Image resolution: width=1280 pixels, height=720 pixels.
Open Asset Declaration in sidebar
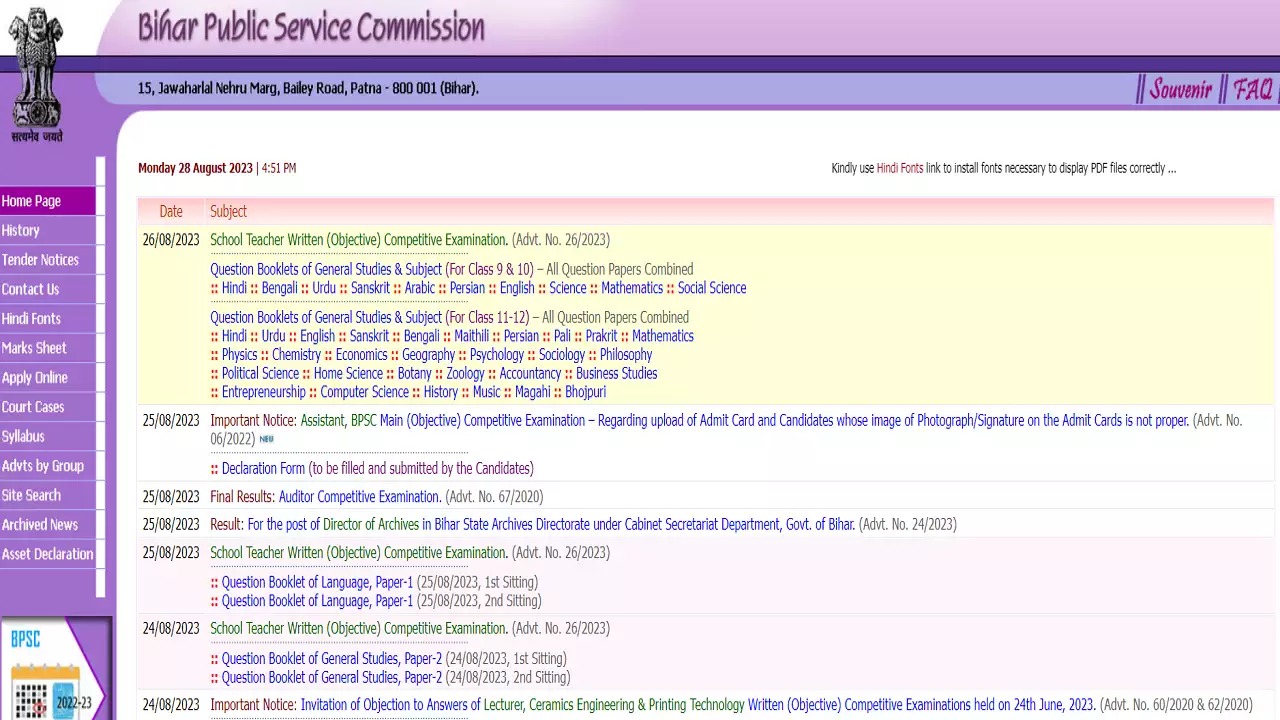pyautogui.click(x=48, y=554)
